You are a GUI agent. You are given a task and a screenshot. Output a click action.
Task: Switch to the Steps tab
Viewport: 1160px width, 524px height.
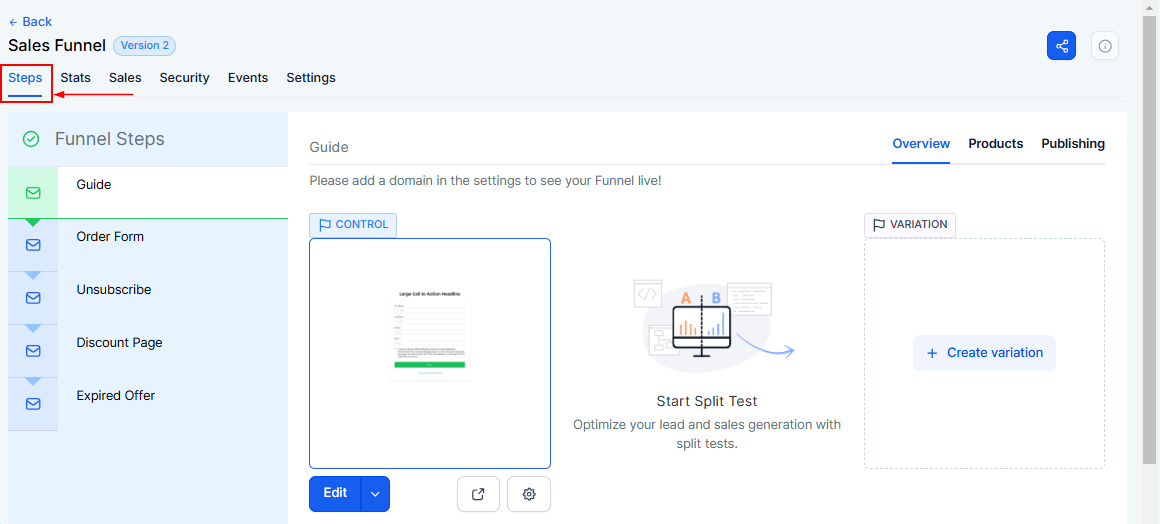click(25, 78)
